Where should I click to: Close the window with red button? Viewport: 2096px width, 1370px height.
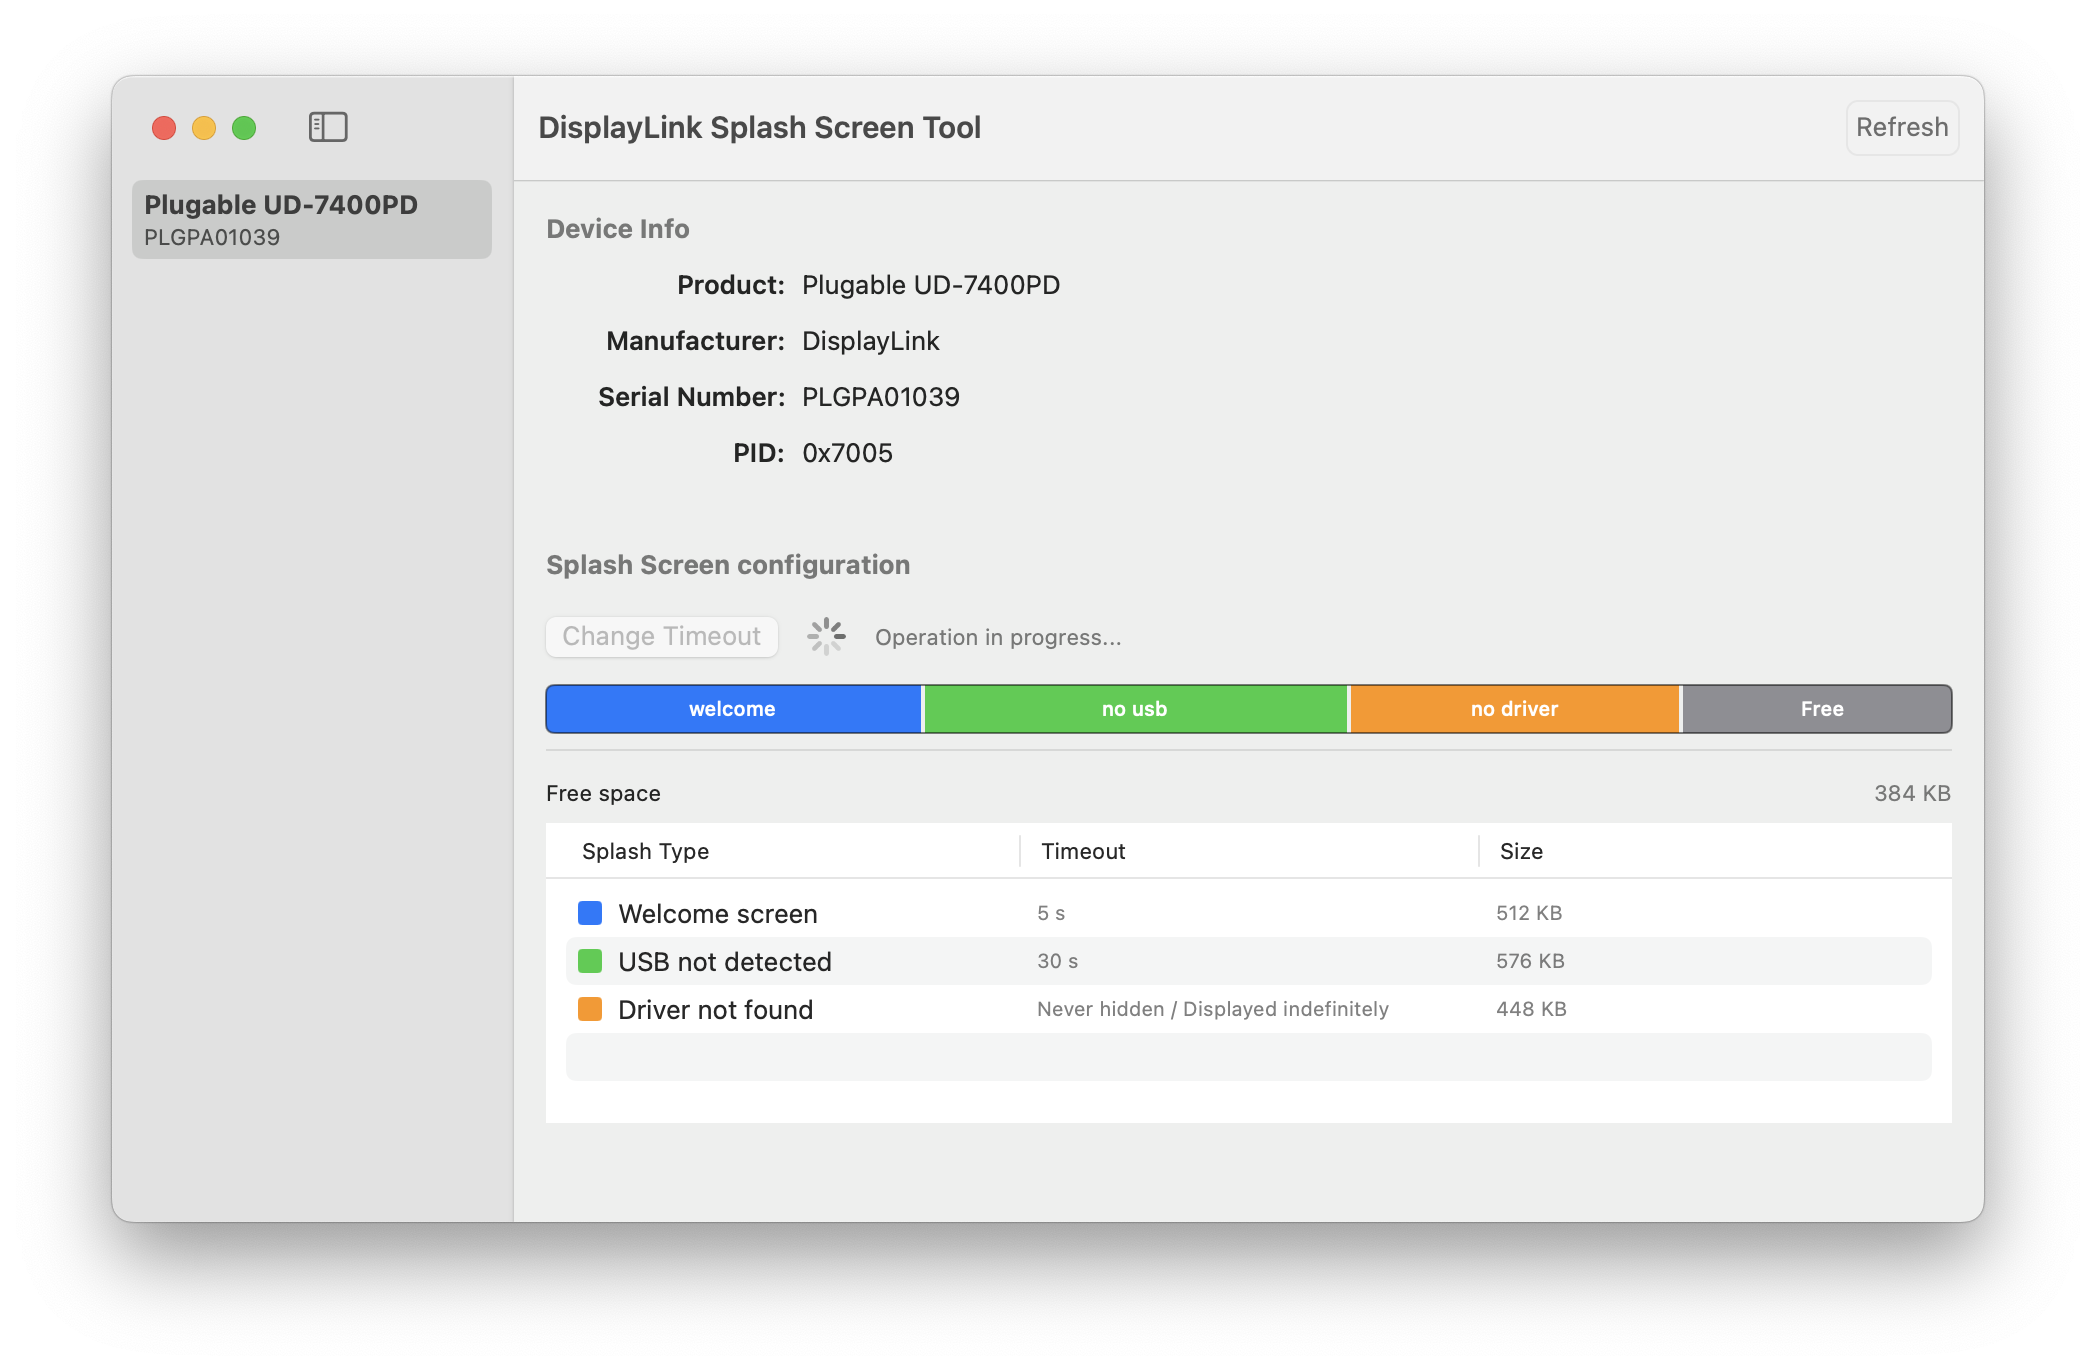click(164, 128)
